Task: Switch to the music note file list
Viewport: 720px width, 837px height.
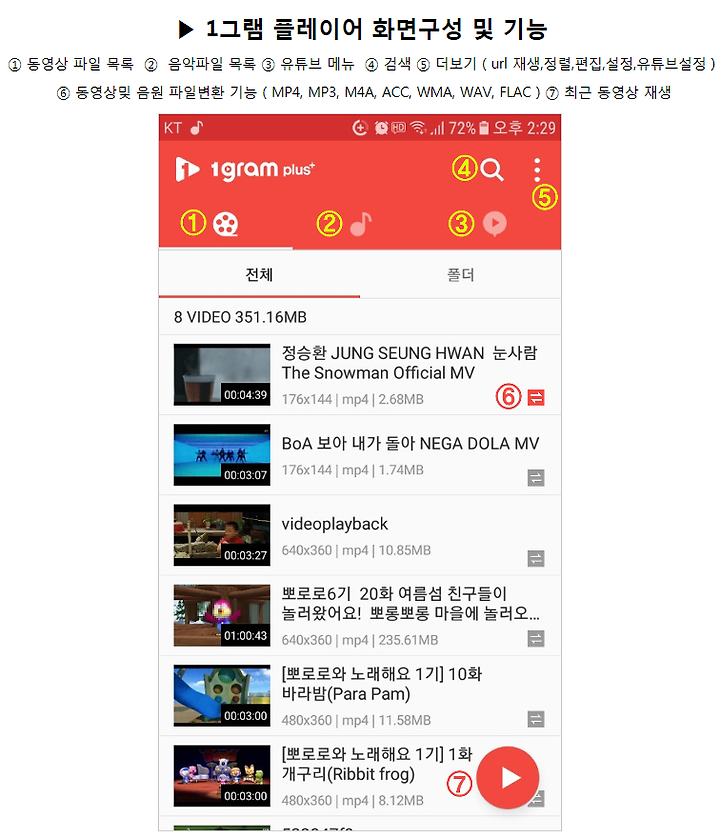Action: pyautogui.click(x=361, y=224)
